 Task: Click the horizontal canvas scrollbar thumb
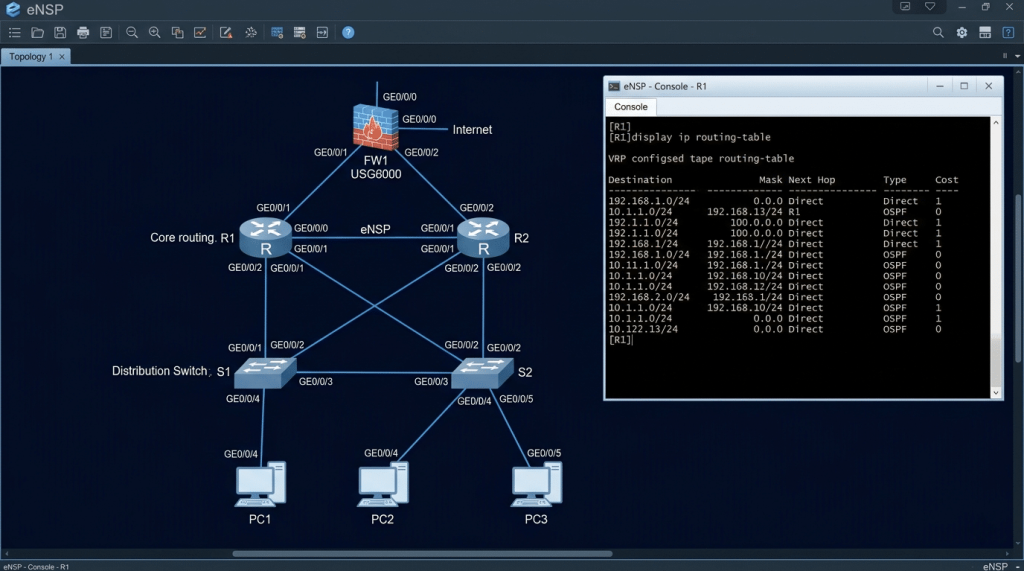(x=423, y=553)
